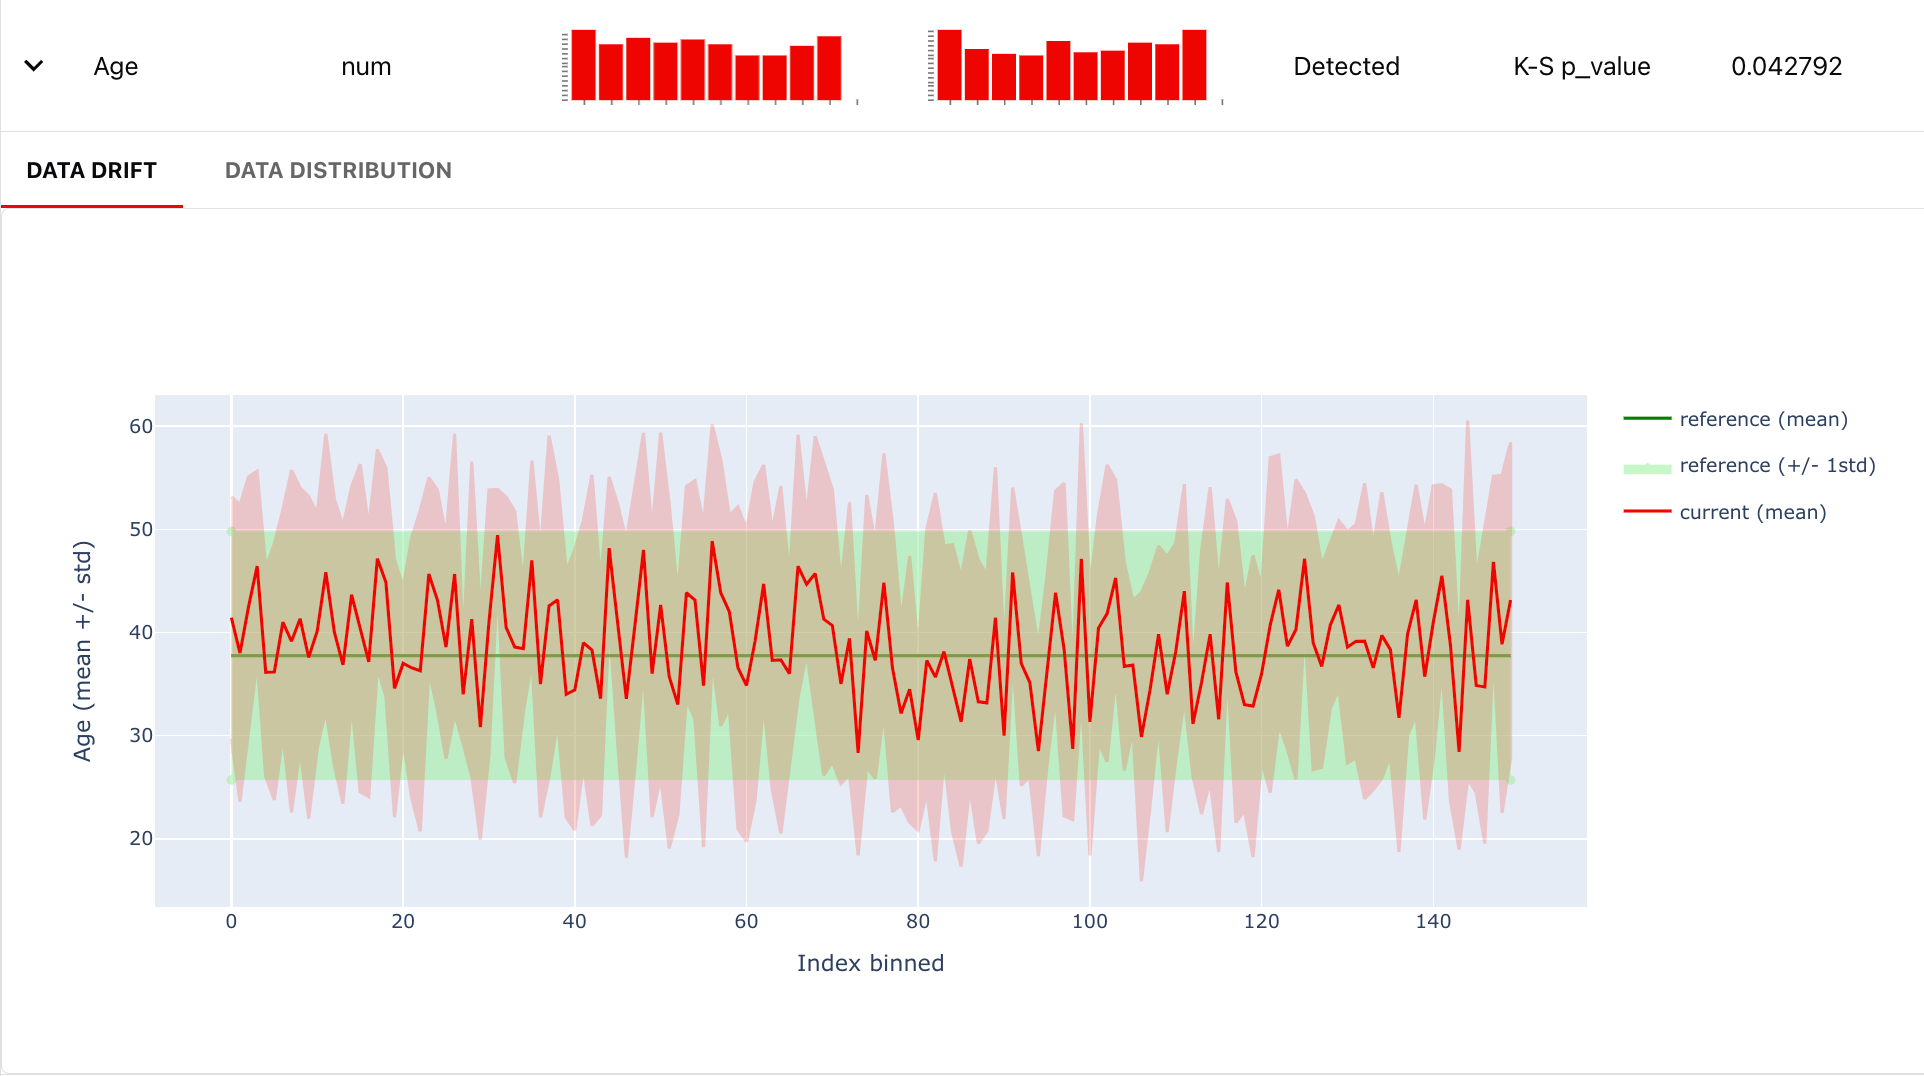This screenshot has width=1924, height=1076.
Task: Switch to the DATA DRIFT tab
Action: tap(92, 170)
